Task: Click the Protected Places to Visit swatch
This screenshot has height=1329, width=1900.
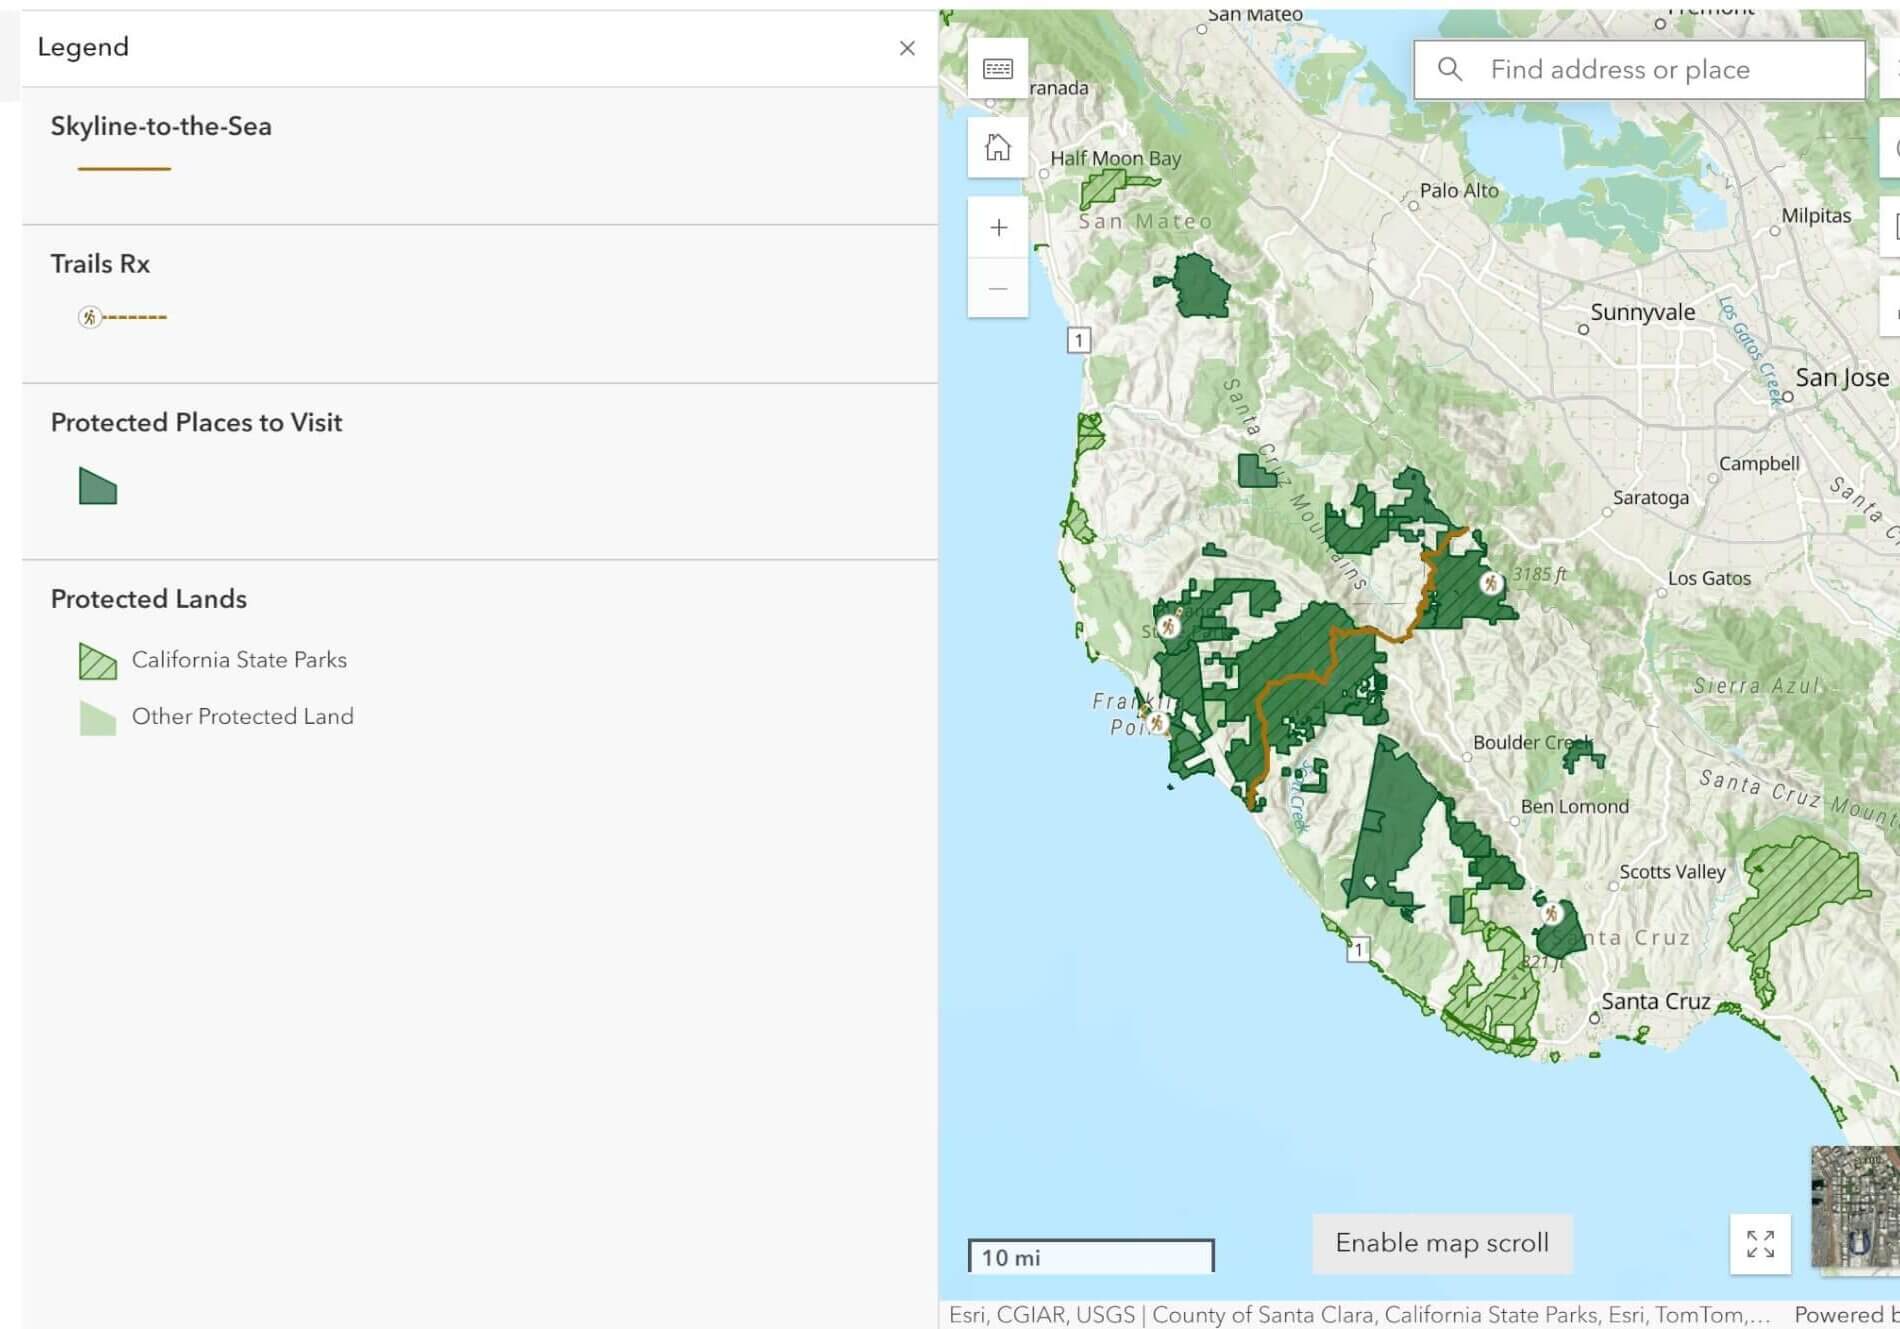Action: tap(98, 486)
